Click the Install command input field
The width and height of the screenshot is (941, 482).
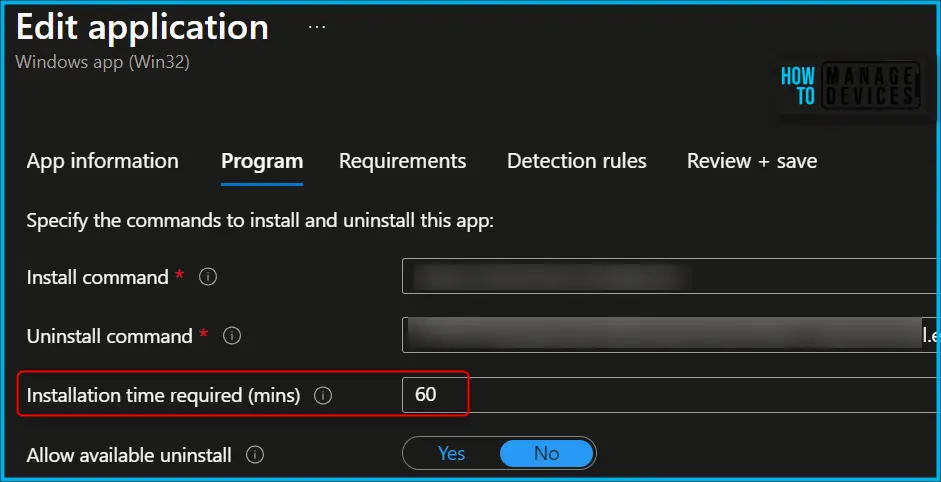point(671,276)
